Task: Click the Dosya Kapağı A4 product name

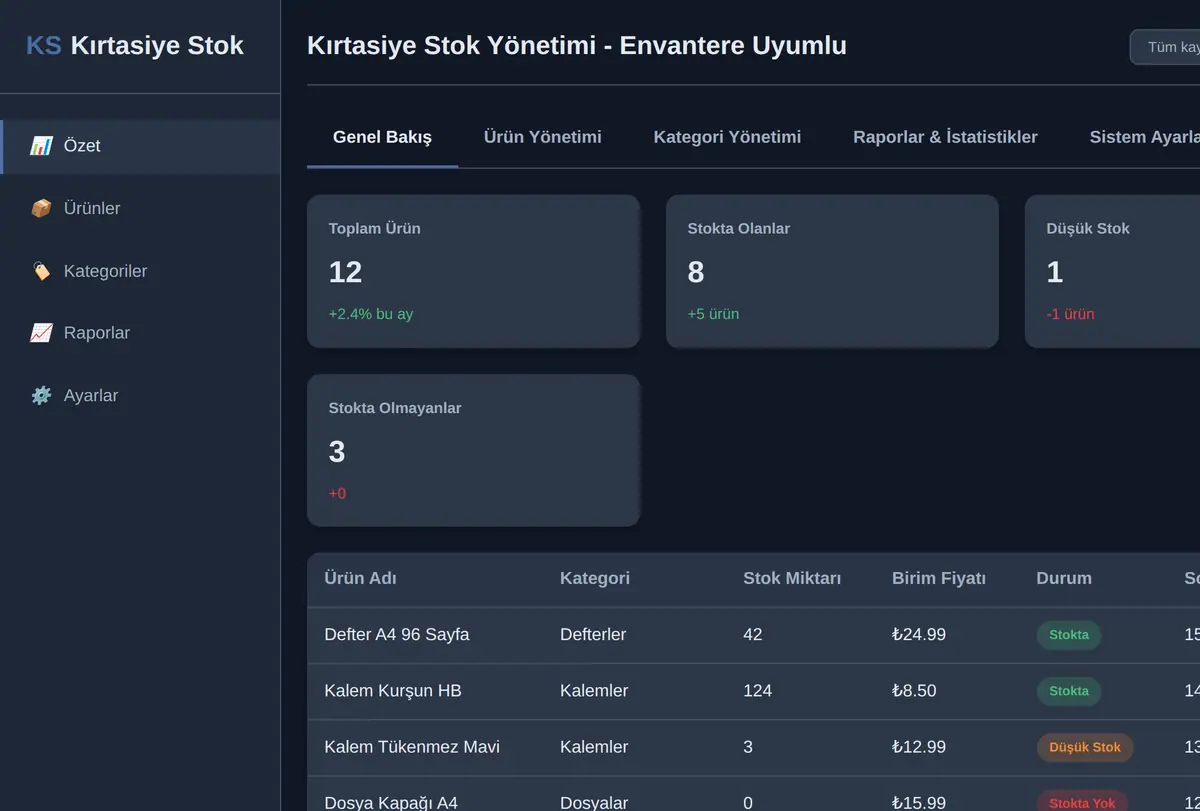Action: pos(391,803)
